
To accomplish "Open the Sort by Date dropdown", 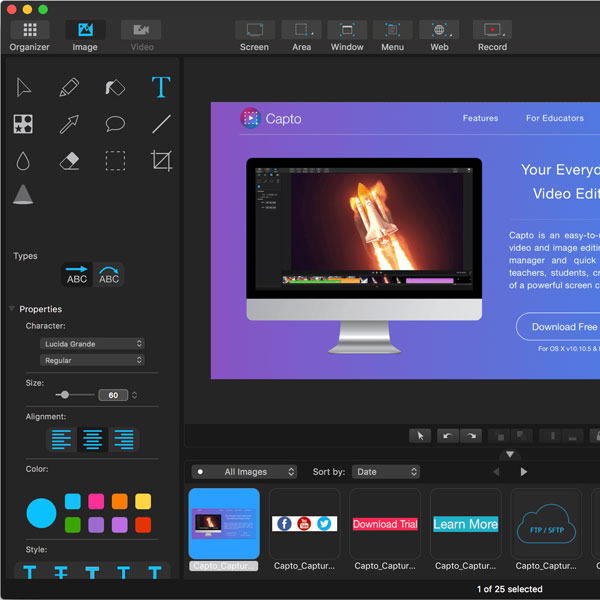I will point(386,472).
